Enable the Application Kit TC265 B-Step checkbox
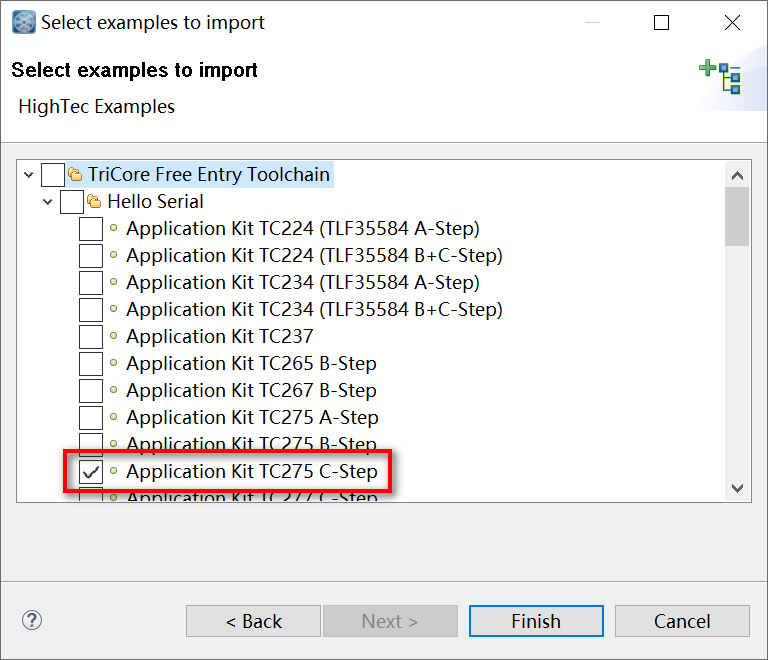The height and width of the screenshot is (660, 768). (91, 363)
